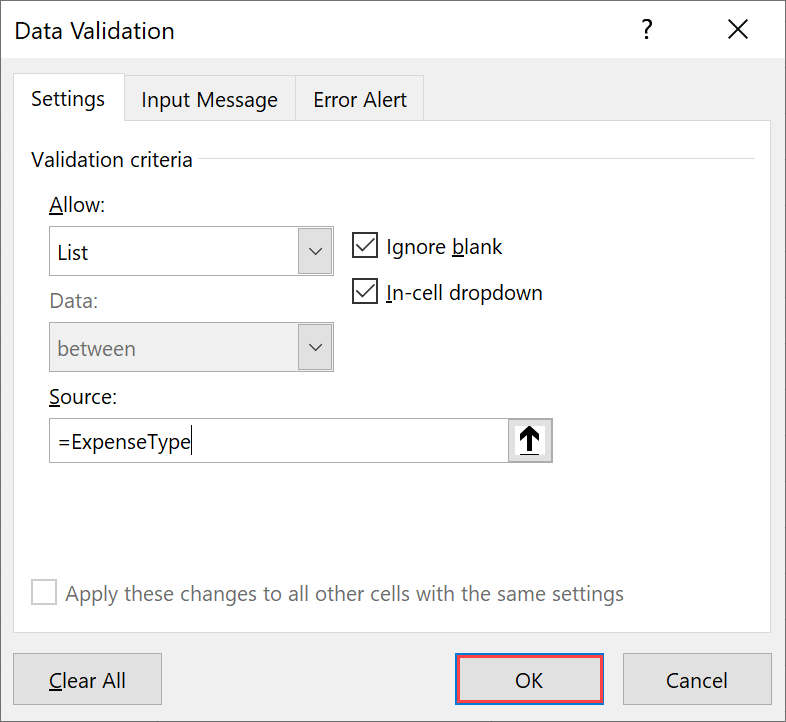Click the Source: label

83,397
